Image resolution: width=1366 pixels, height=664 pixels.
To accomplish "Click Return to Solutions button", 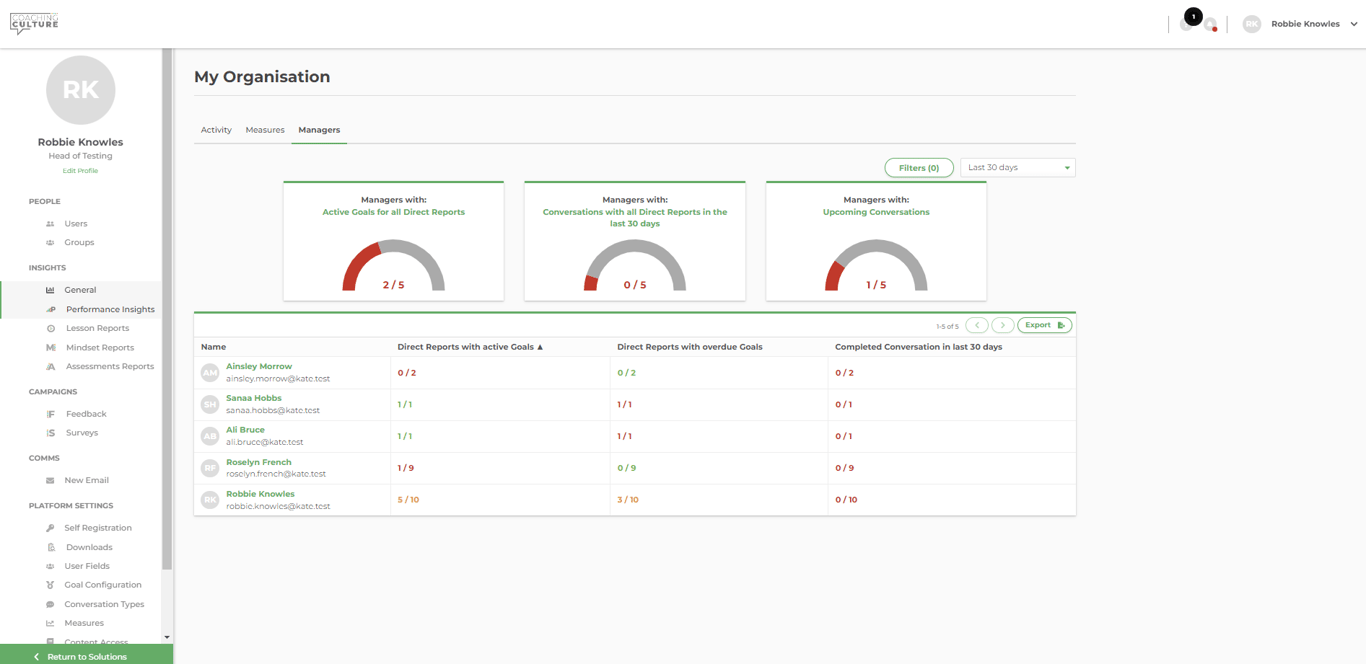I will point(86,656).
